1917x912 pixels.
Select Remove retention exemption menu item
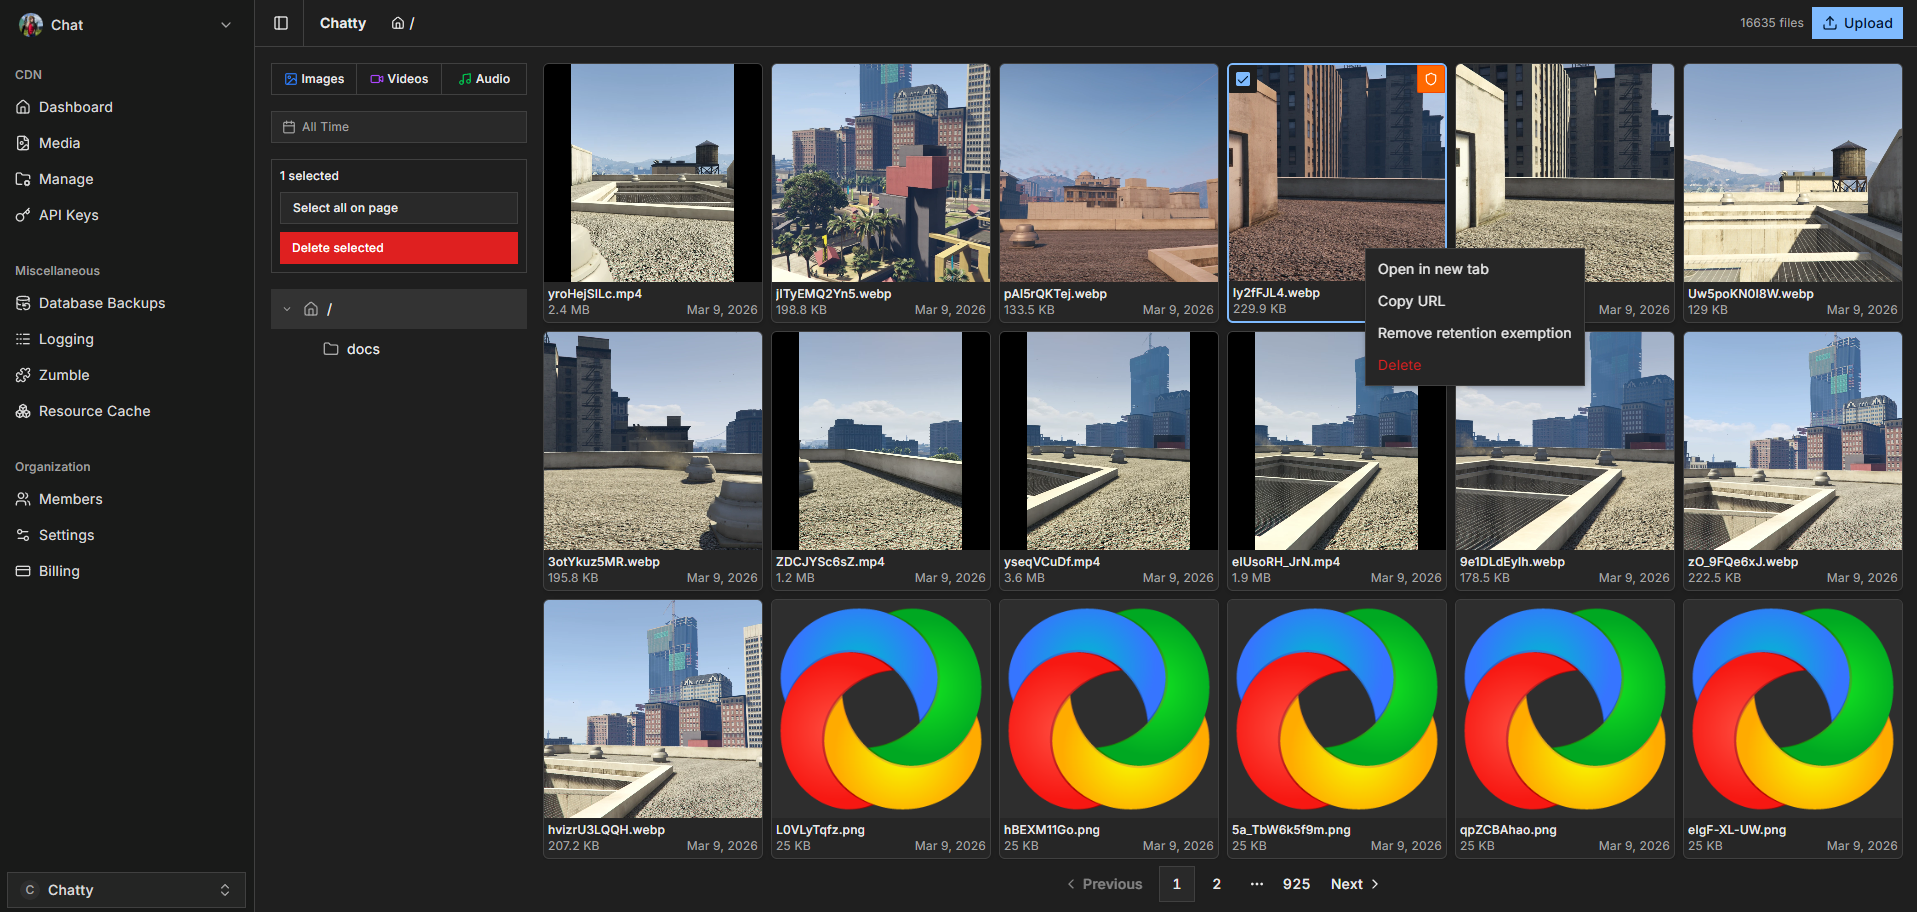tap(1474, 333)
